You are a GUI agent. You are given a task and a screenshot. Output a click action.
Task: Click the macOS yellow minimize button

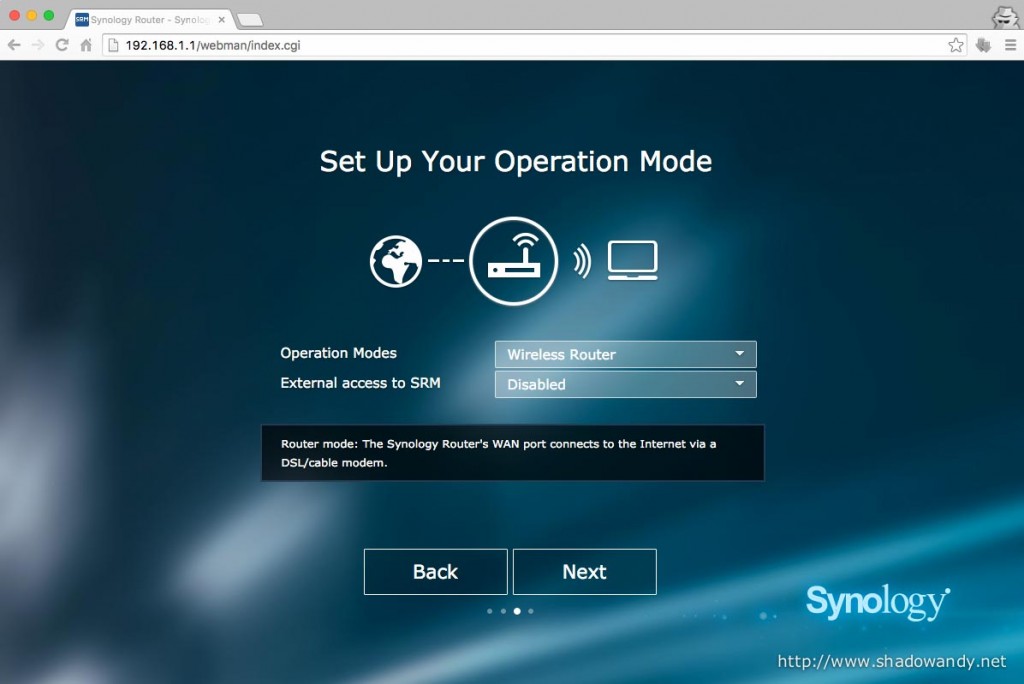31,15
